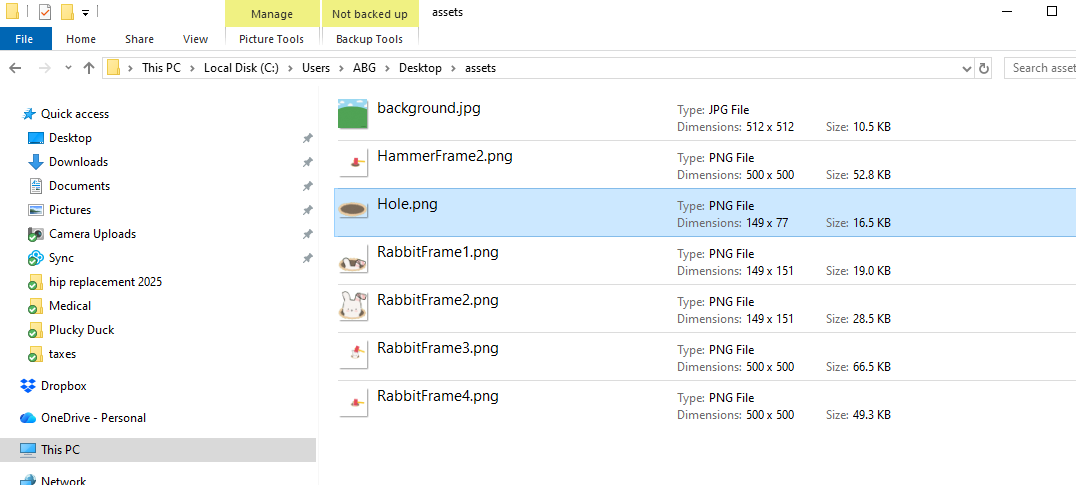Click Users in the address breadcrumb

coord(316,68)
